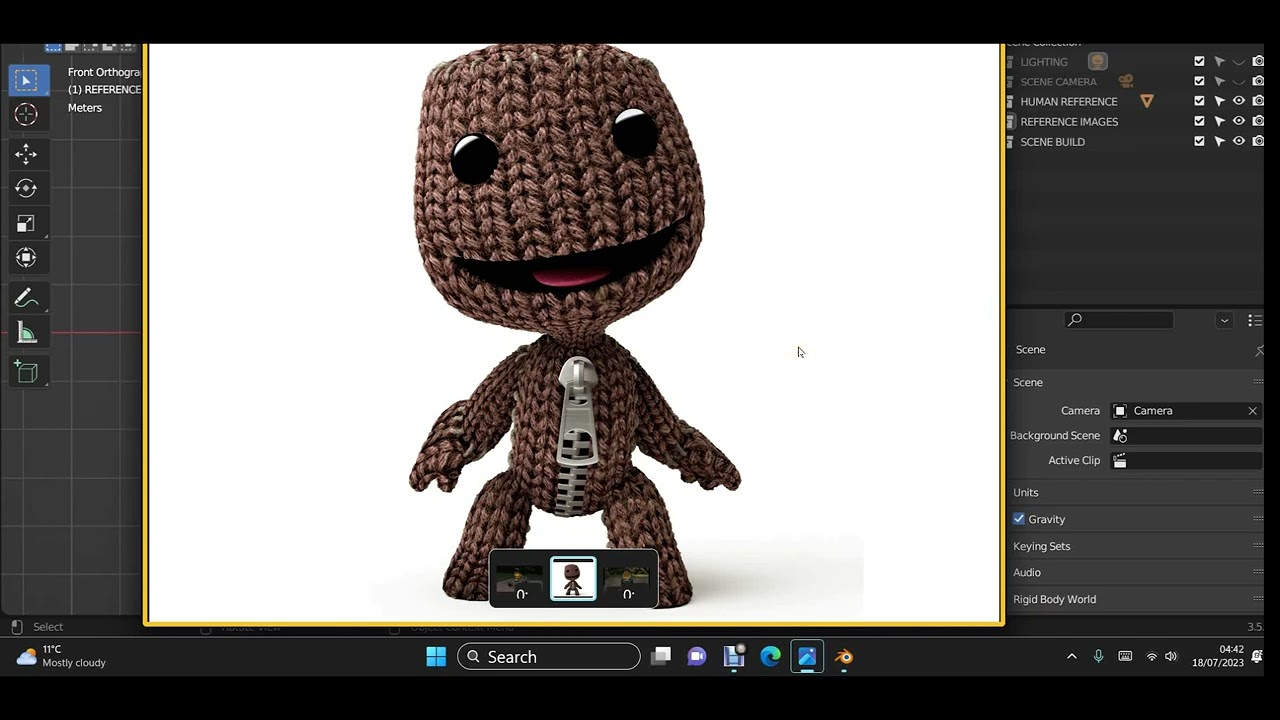
Task: Toggle the Gravity checkbox
Action: point(1019,519)
